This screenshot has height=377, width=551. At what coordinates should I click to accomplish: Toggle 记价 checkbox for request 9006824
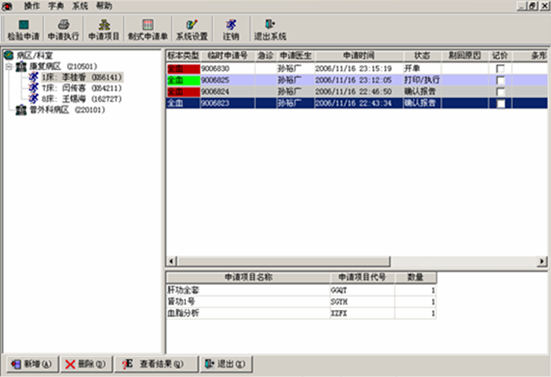click(x=500, y=92)
